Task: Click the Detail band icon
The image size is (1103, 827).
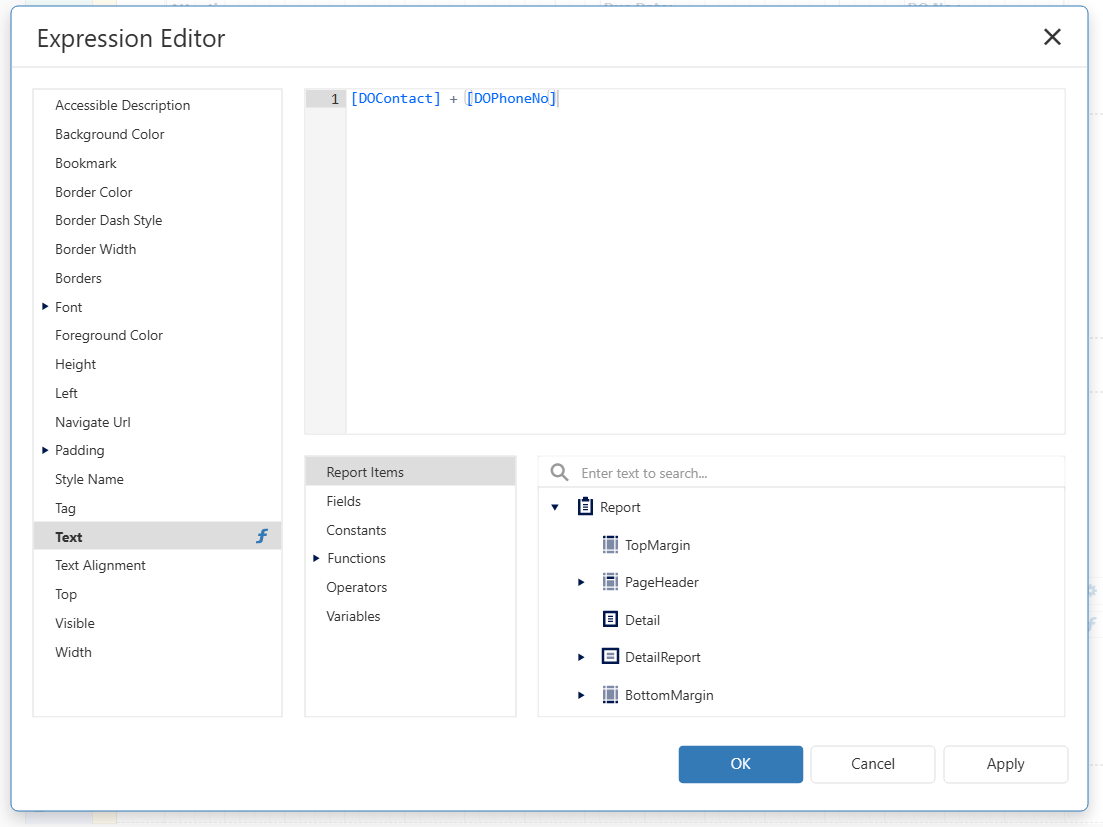Action: pyautogui.click(x=611, y=620)
